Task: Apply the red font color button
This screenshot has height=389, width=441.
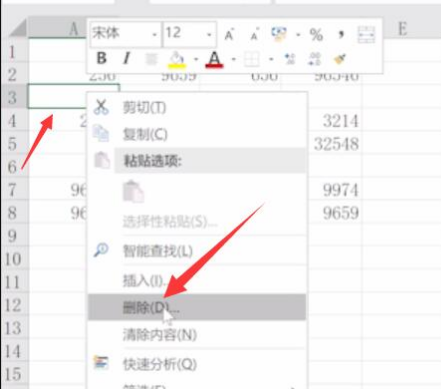Action: click(x=214, y=59)
